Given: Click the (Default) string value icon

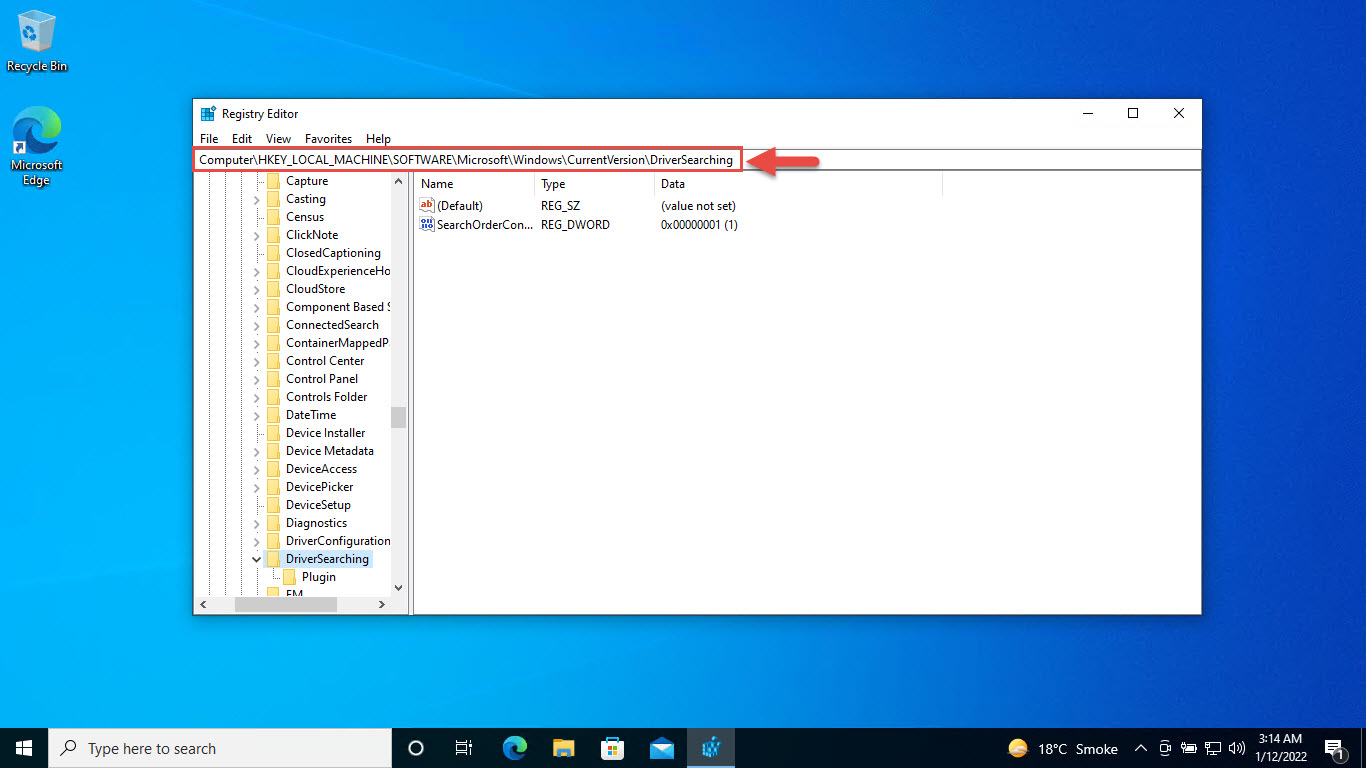Looking at the screenshot, I should tap(427, 205).
